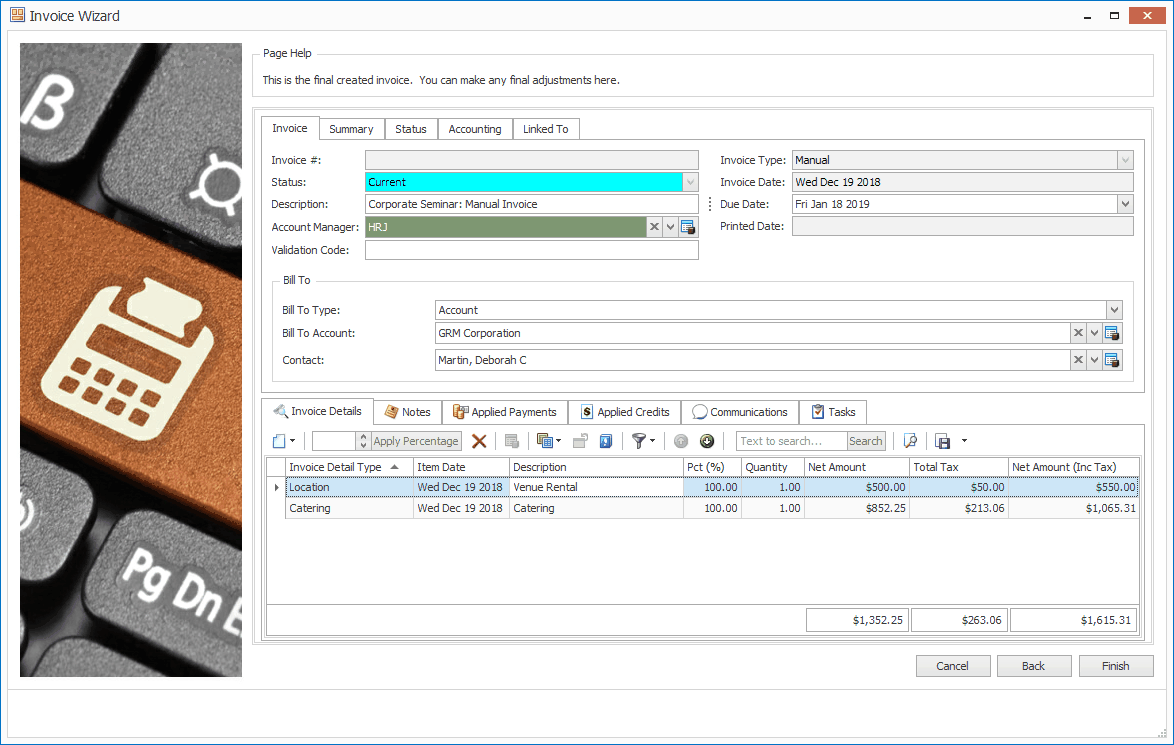Viewport: 1174px width, 745px height.
Task: Open the filter funnel dropdown arrow
Action: coord(652,441)
